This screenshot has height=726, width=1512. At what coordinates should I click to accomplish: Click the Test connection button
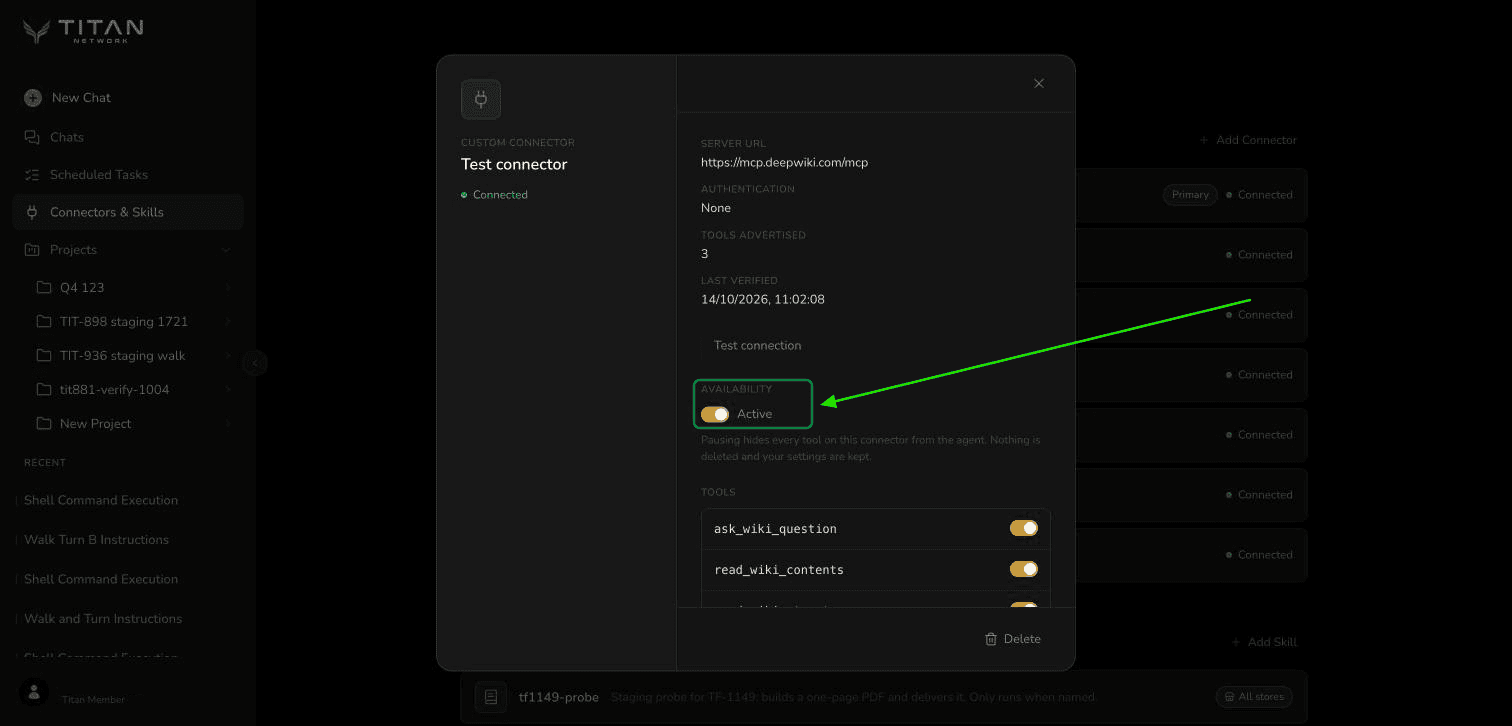pyautogui.click(x=758, y=345)
